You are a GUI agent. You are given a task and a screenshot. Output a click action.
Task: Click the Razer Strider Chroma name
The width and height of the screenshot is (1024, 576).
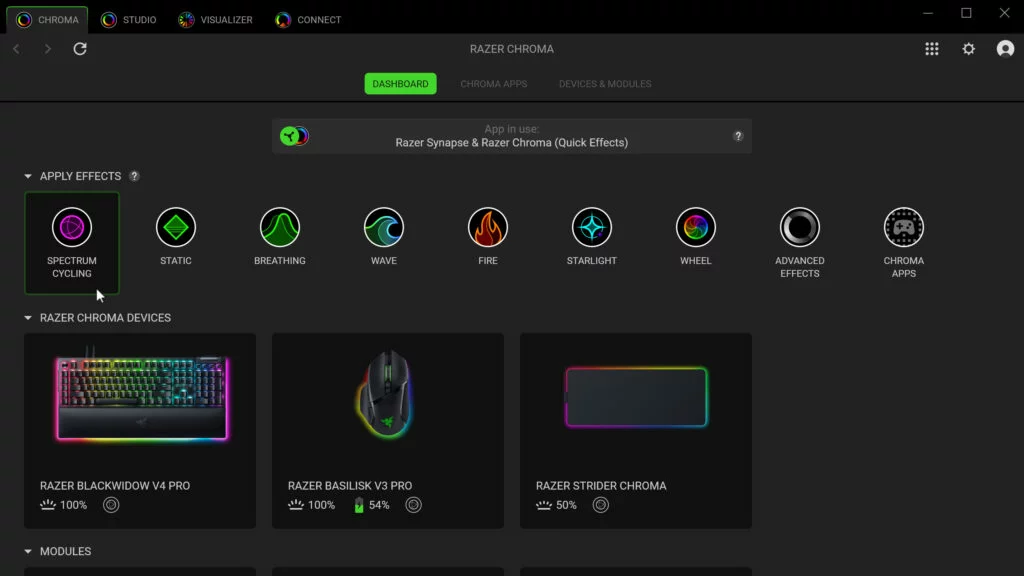601,486
